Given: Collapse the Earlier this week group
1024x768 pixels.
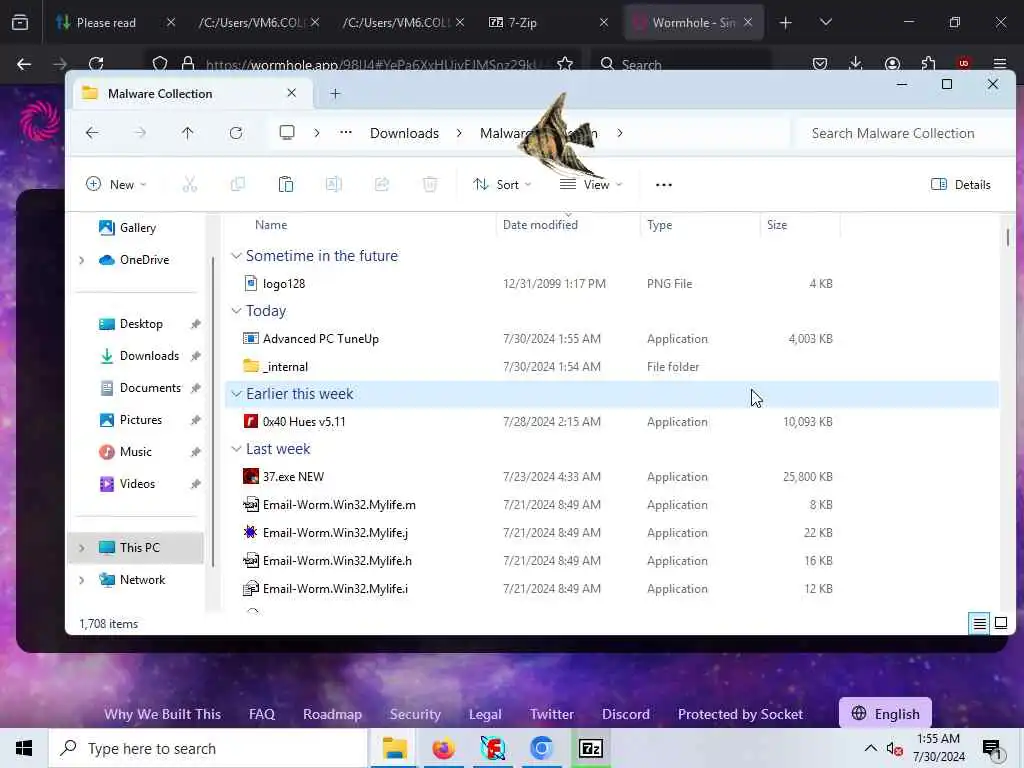Looking at the screenshot, I should (x=236, y=394).
